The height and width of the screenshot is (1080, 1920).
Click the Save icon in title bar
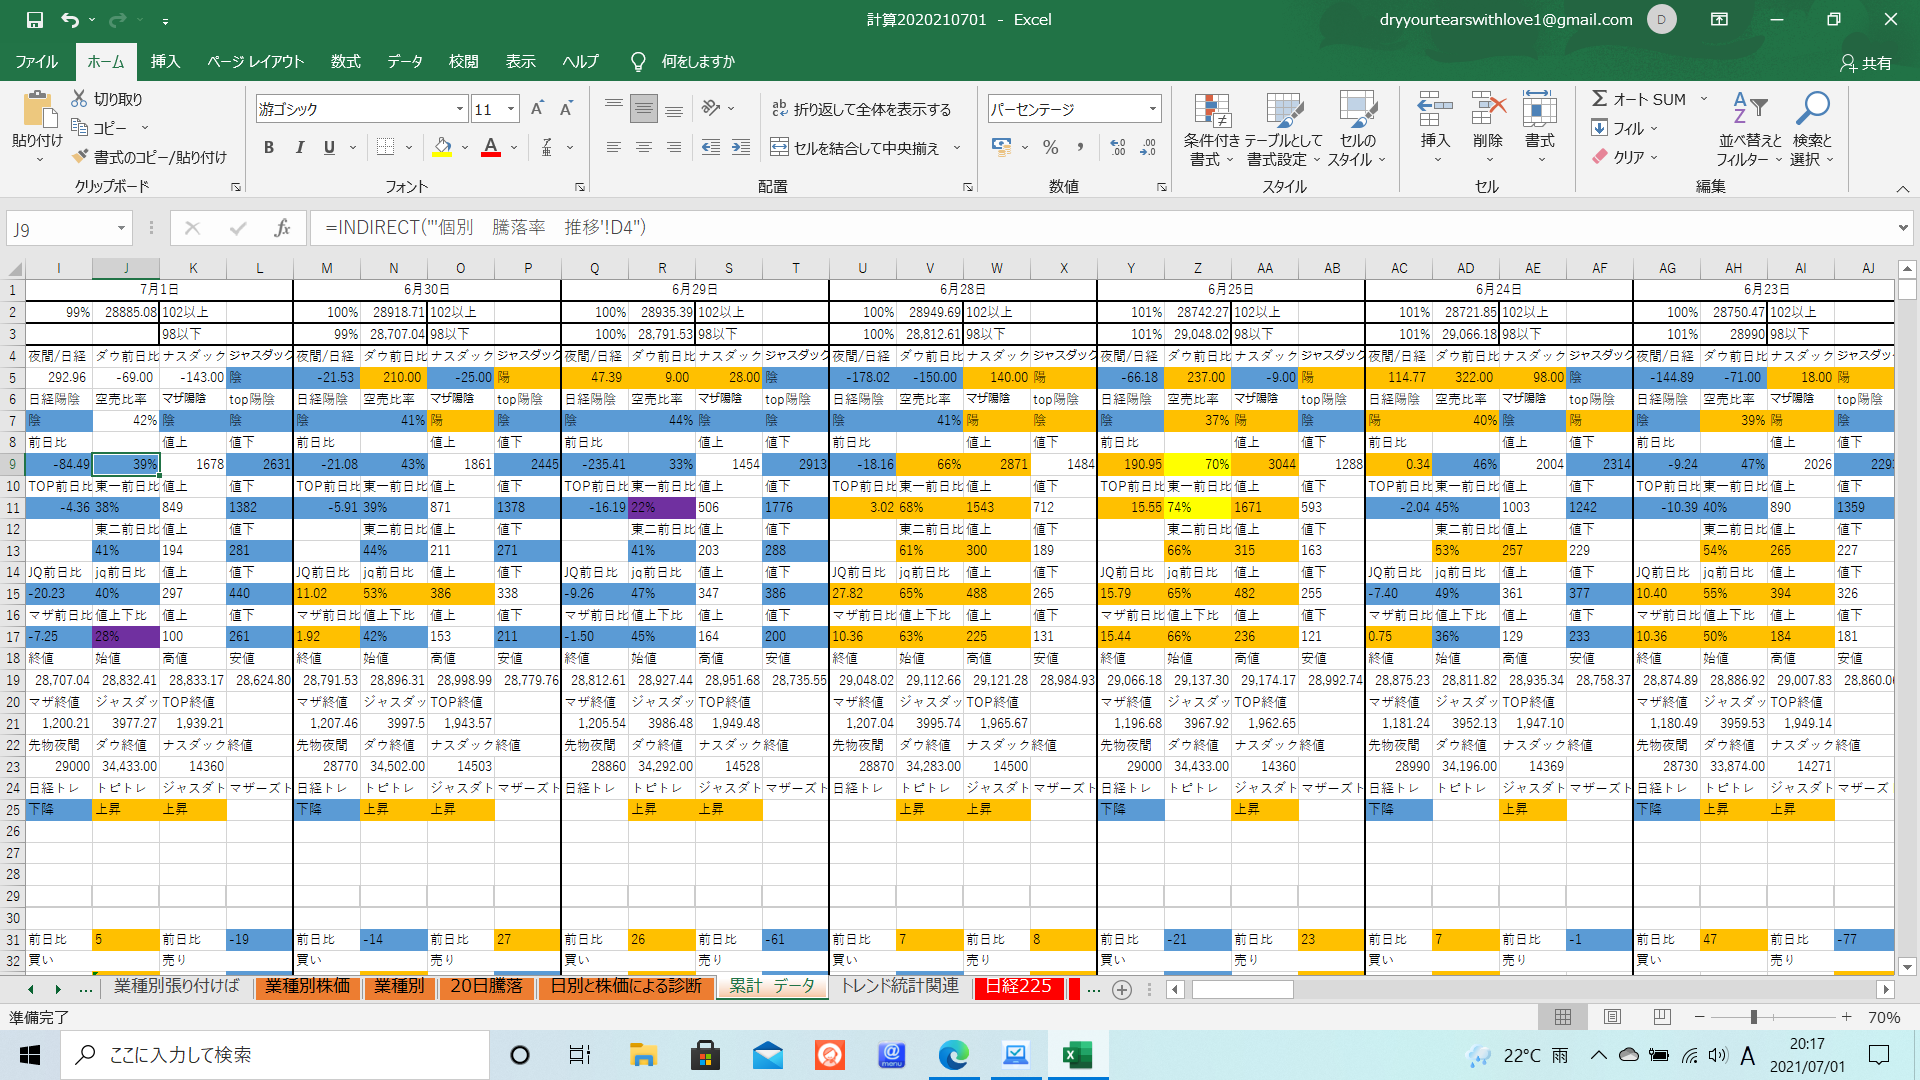tap(35, 19)
